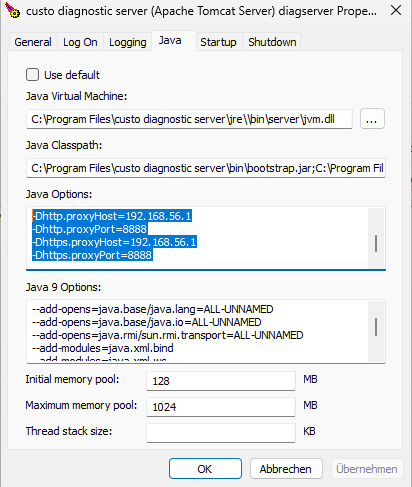Click the Tomcat feather icon in title bar
This screenshot has height=487, width=412.
pyautogui.click(x=12, y=10)
